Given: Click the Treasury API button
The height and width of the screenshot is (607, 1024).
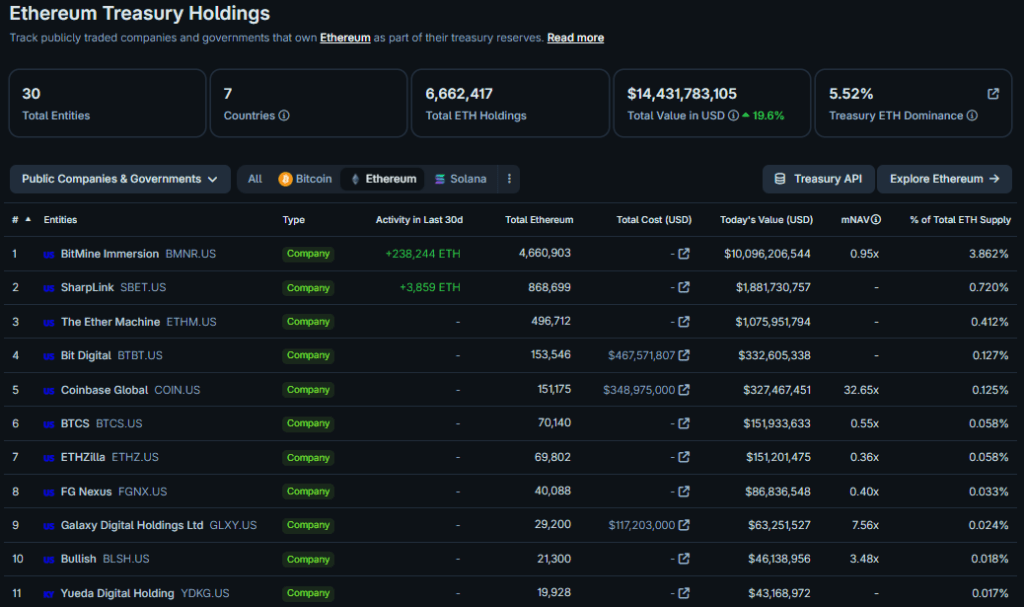Looking at the screenshot, I should pos(818,179).
